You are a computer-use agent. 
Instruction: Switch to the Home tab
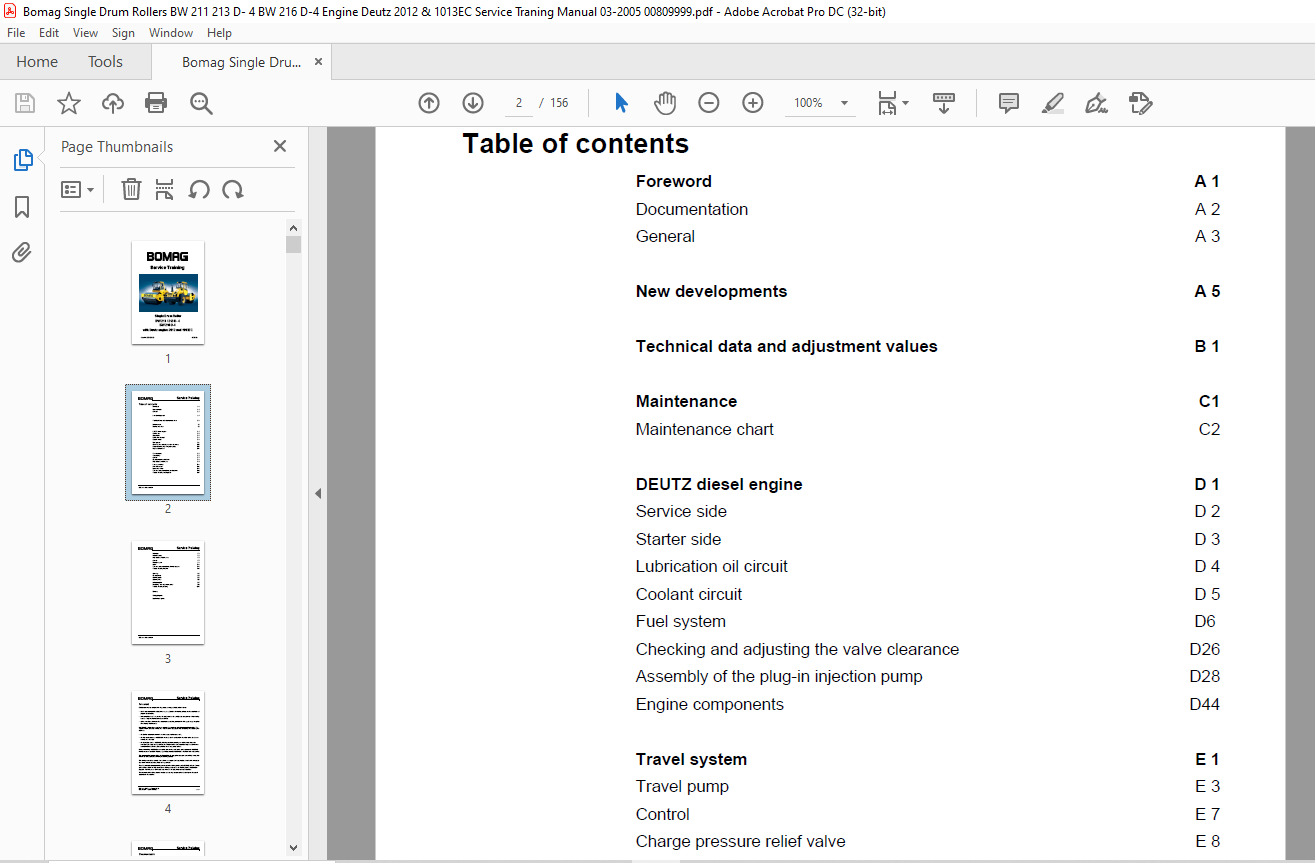[37, 62]
